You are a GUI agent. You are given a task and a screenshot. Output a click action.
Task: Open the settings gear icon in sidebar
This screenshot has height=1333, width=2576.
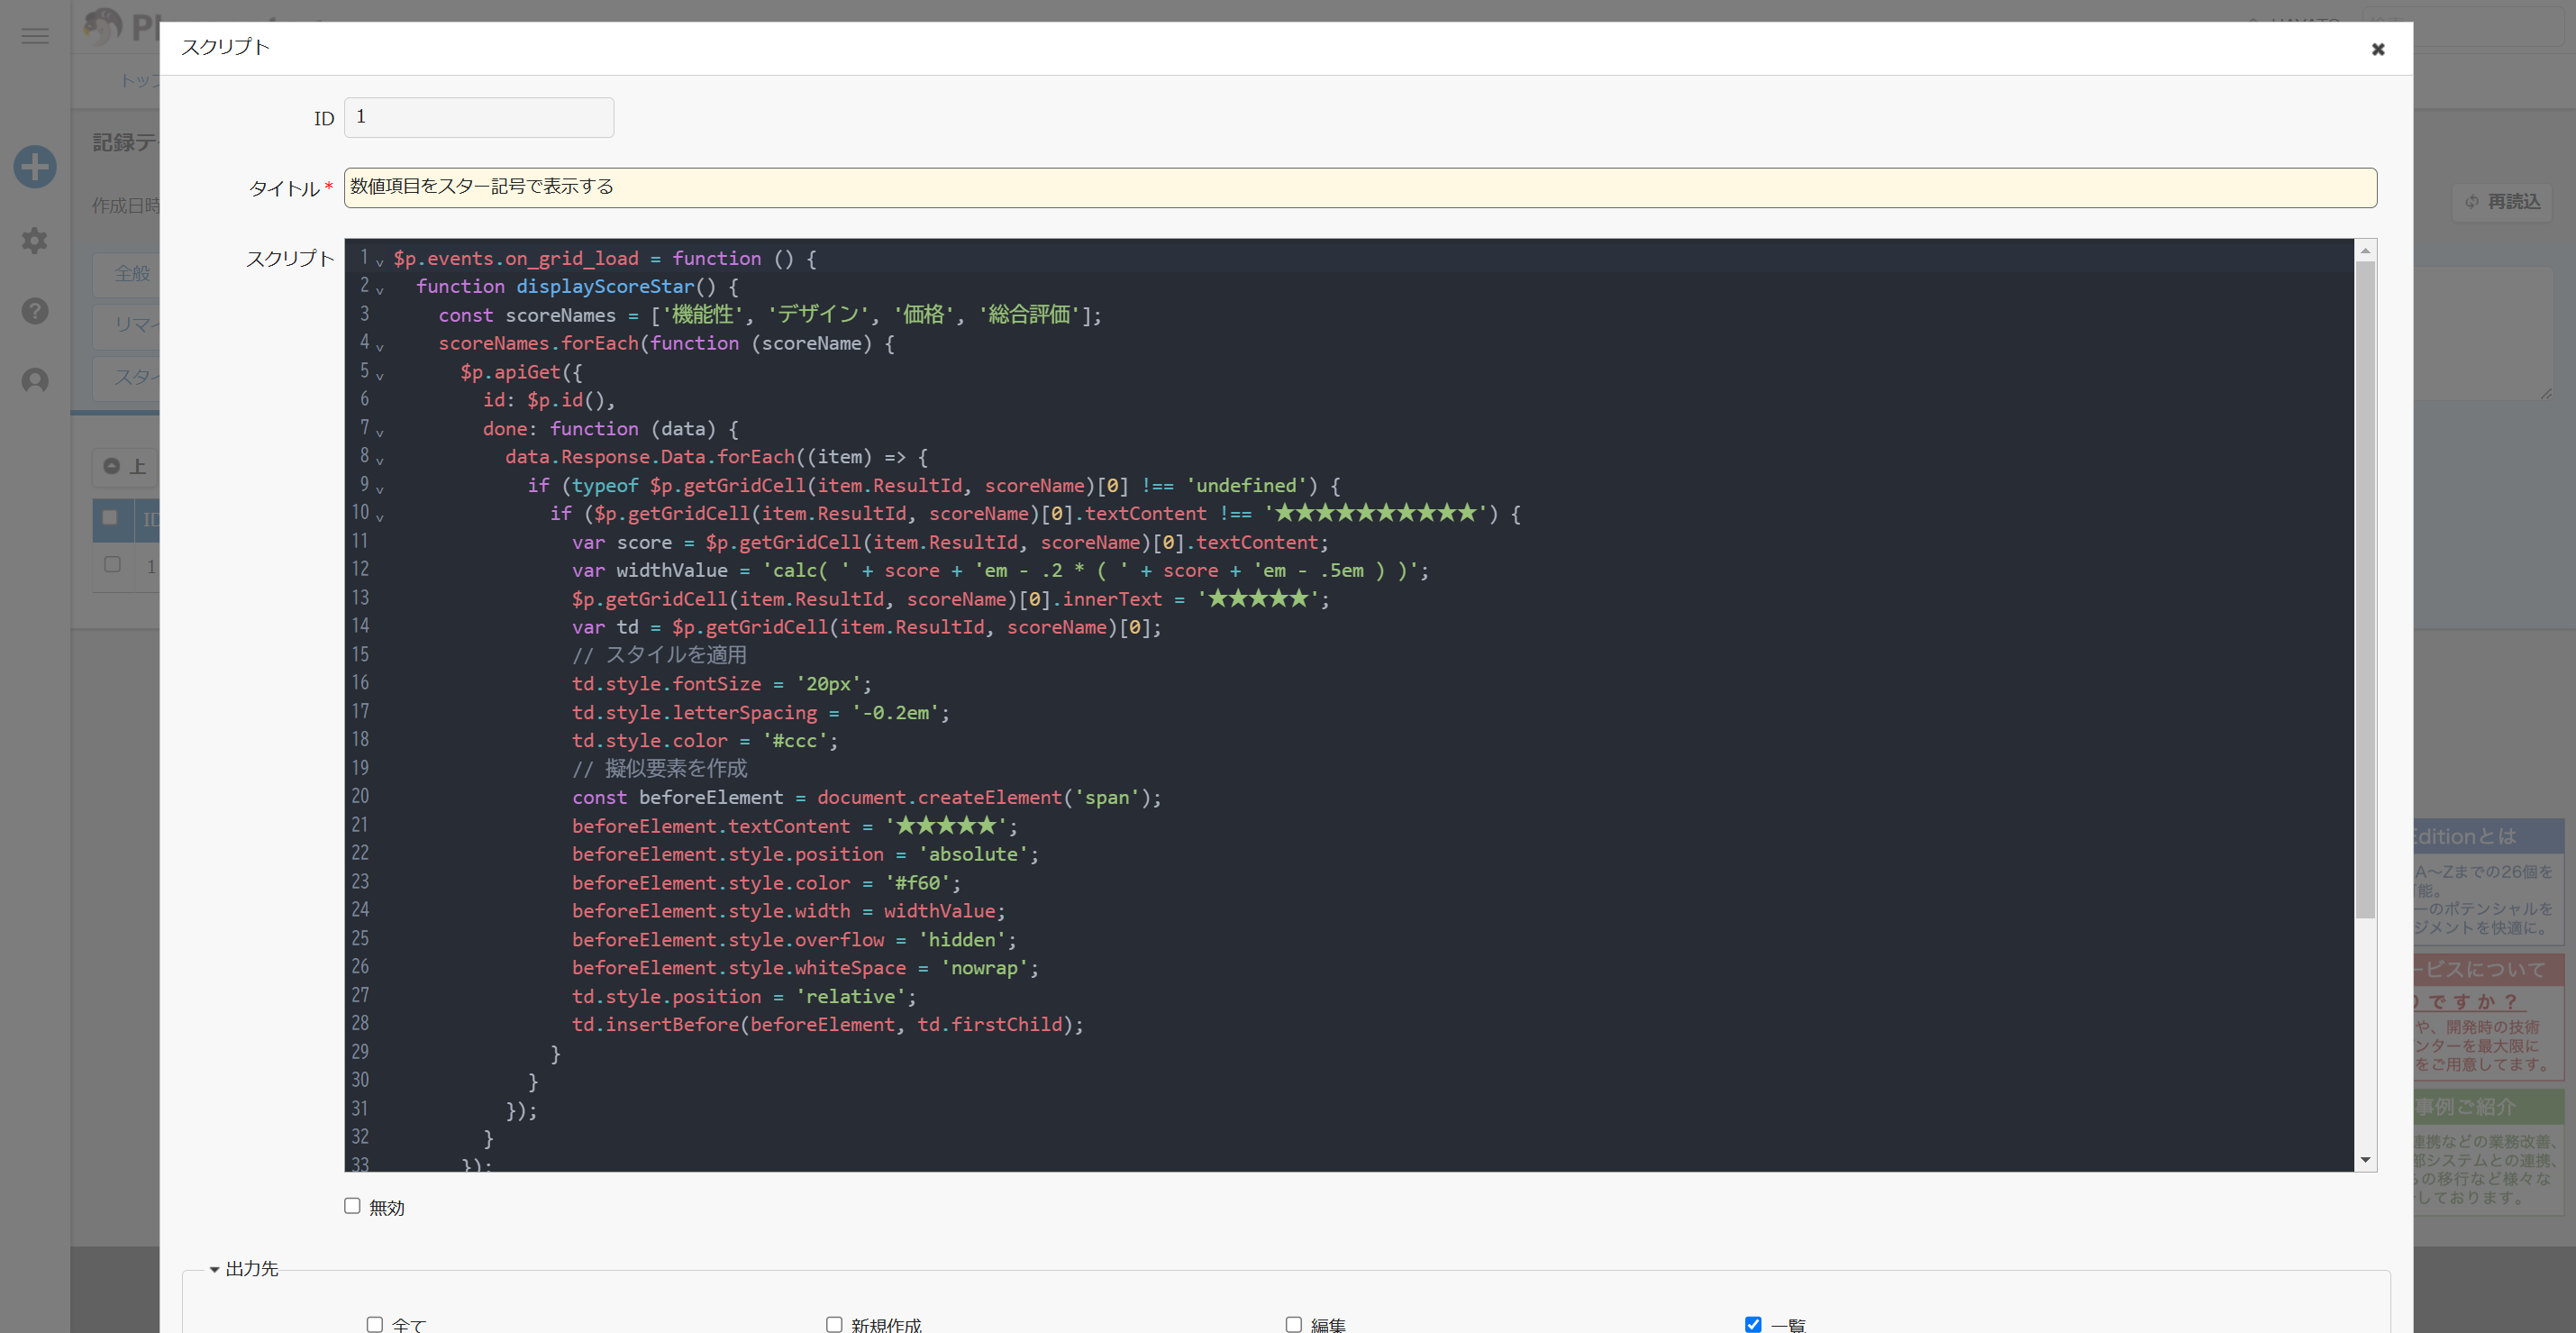tap(35, 240)
